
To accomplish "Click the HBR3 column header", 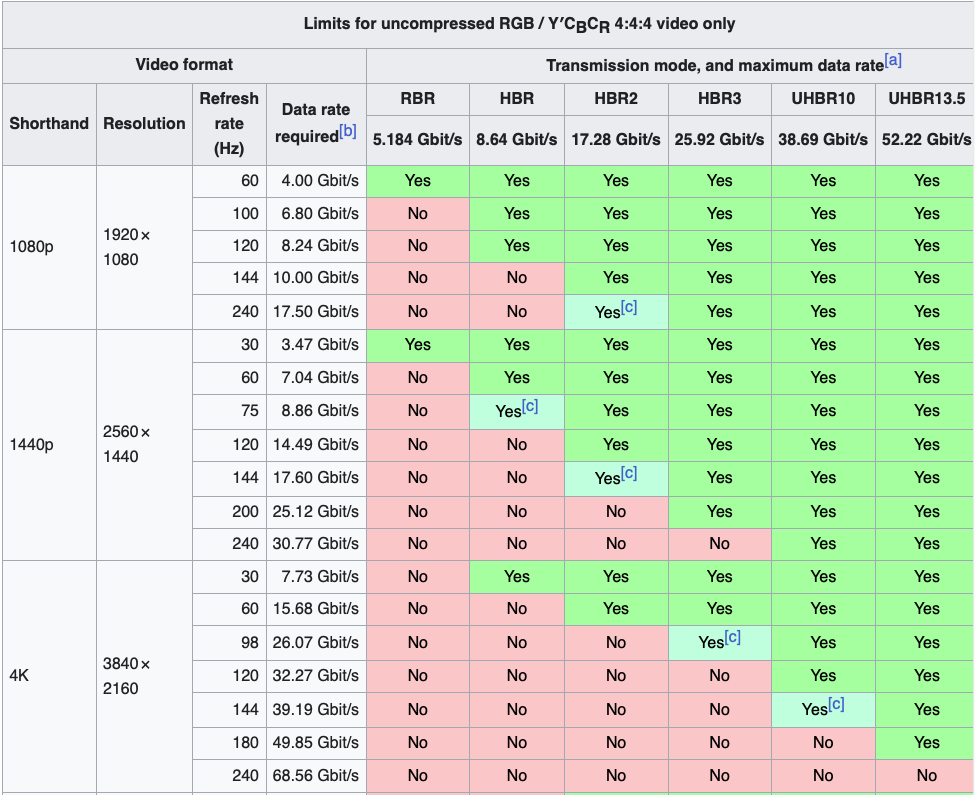I will 719,99.
